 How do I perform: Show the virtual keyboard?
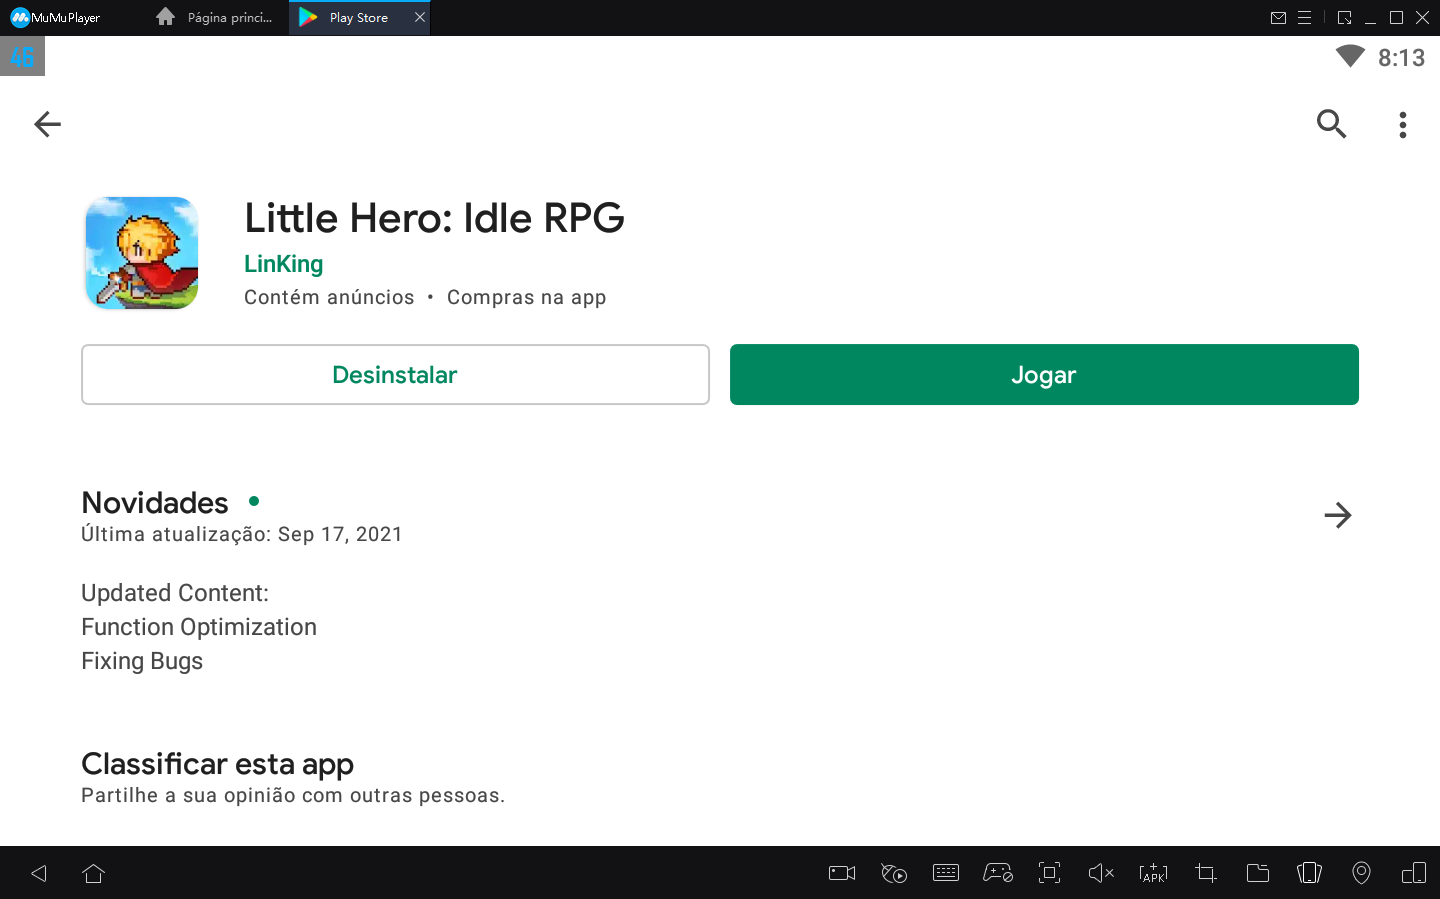tap(946, 872)
